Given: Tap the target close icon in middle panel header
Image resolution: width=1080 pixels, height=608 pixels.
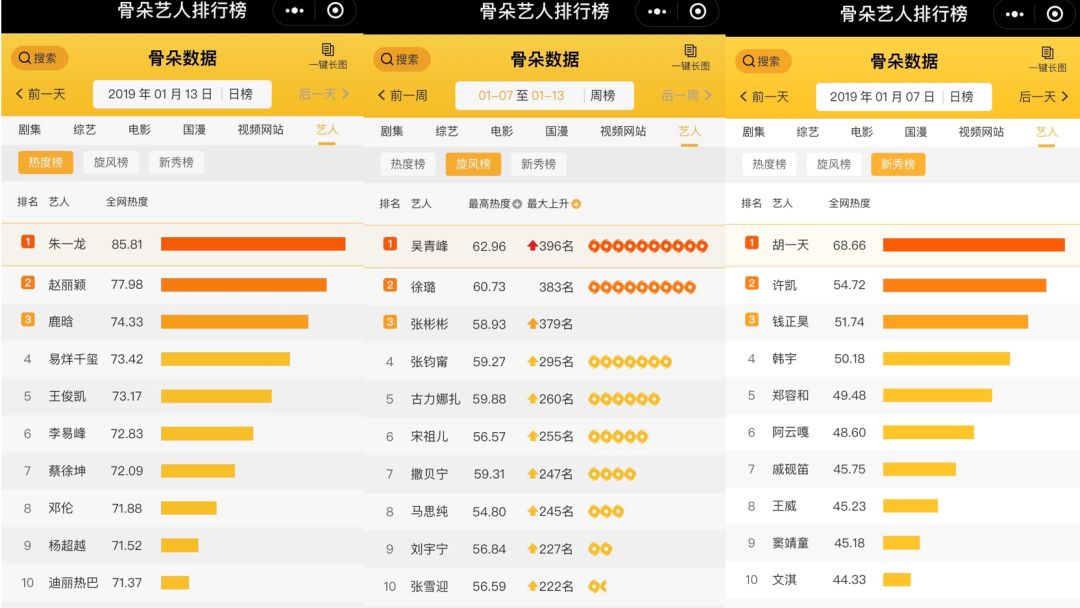Looking at the screenshot, I should click(x=698, y=11).
